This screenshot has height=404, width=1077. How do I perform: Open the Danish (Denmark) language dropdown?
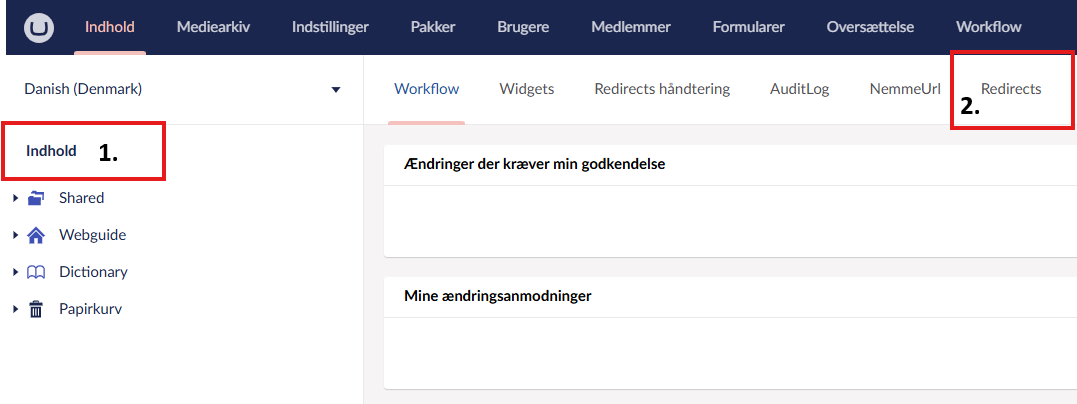182,89
